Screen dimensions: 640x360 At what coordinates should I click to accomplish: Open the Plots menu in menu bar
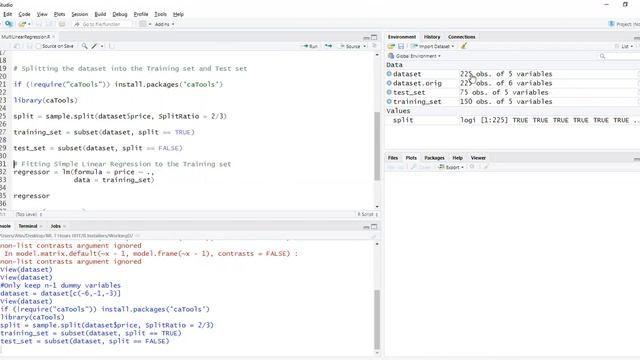pyautogui.click(x=60, y=14)
